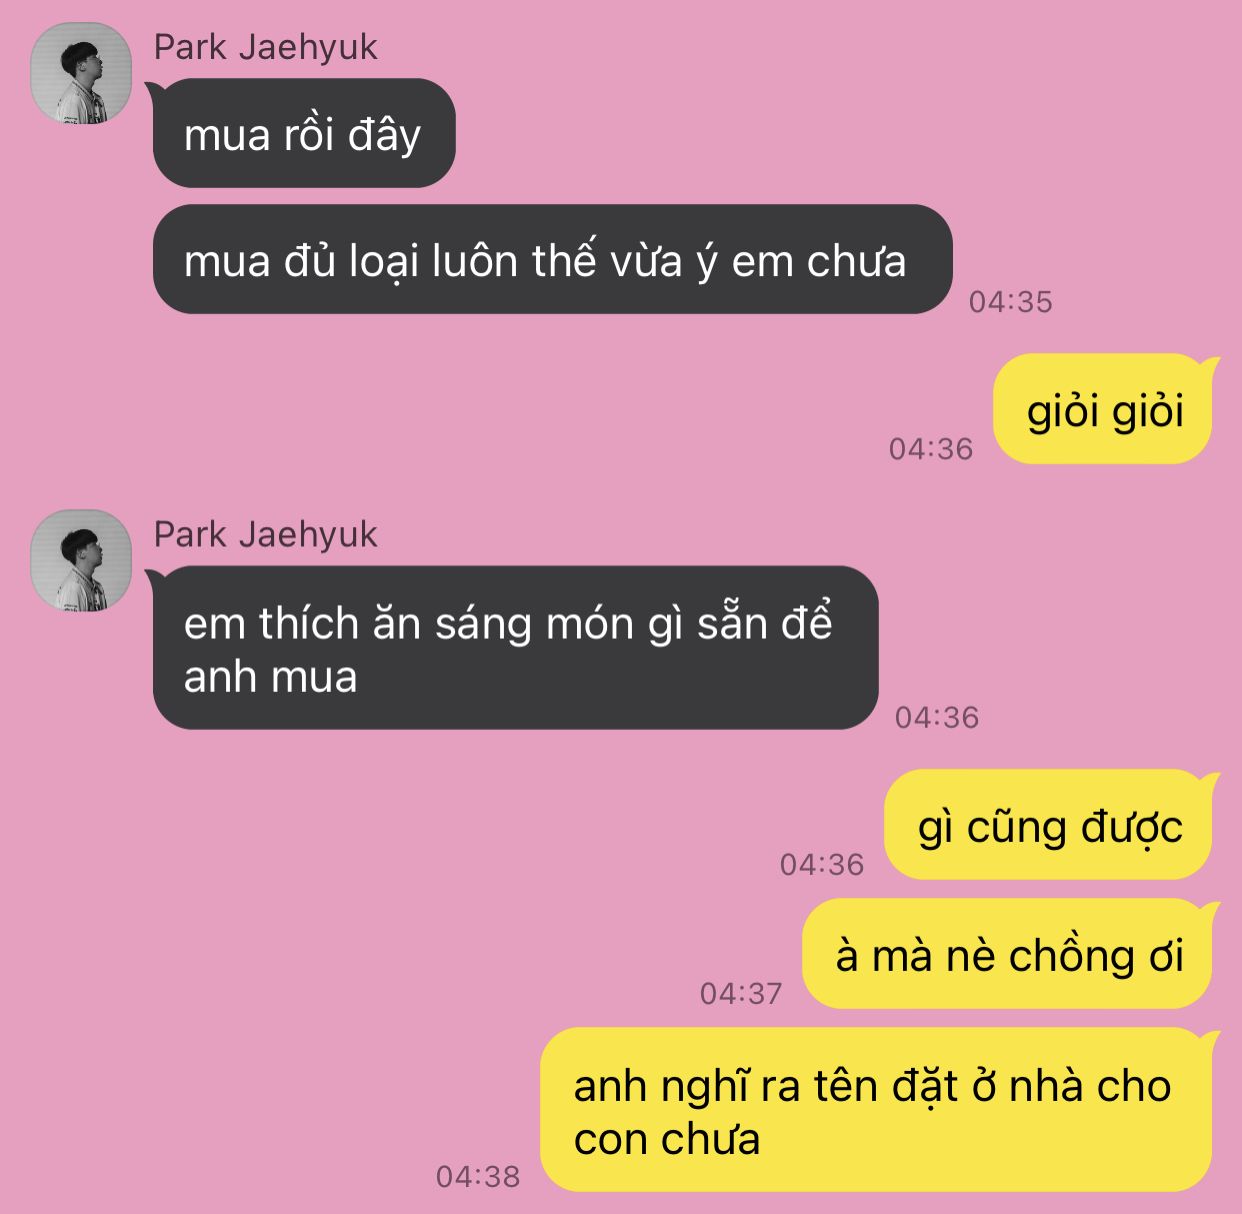
Task: Click the timestamp left of 'gì cũng được'
Action: pos(821,864)
